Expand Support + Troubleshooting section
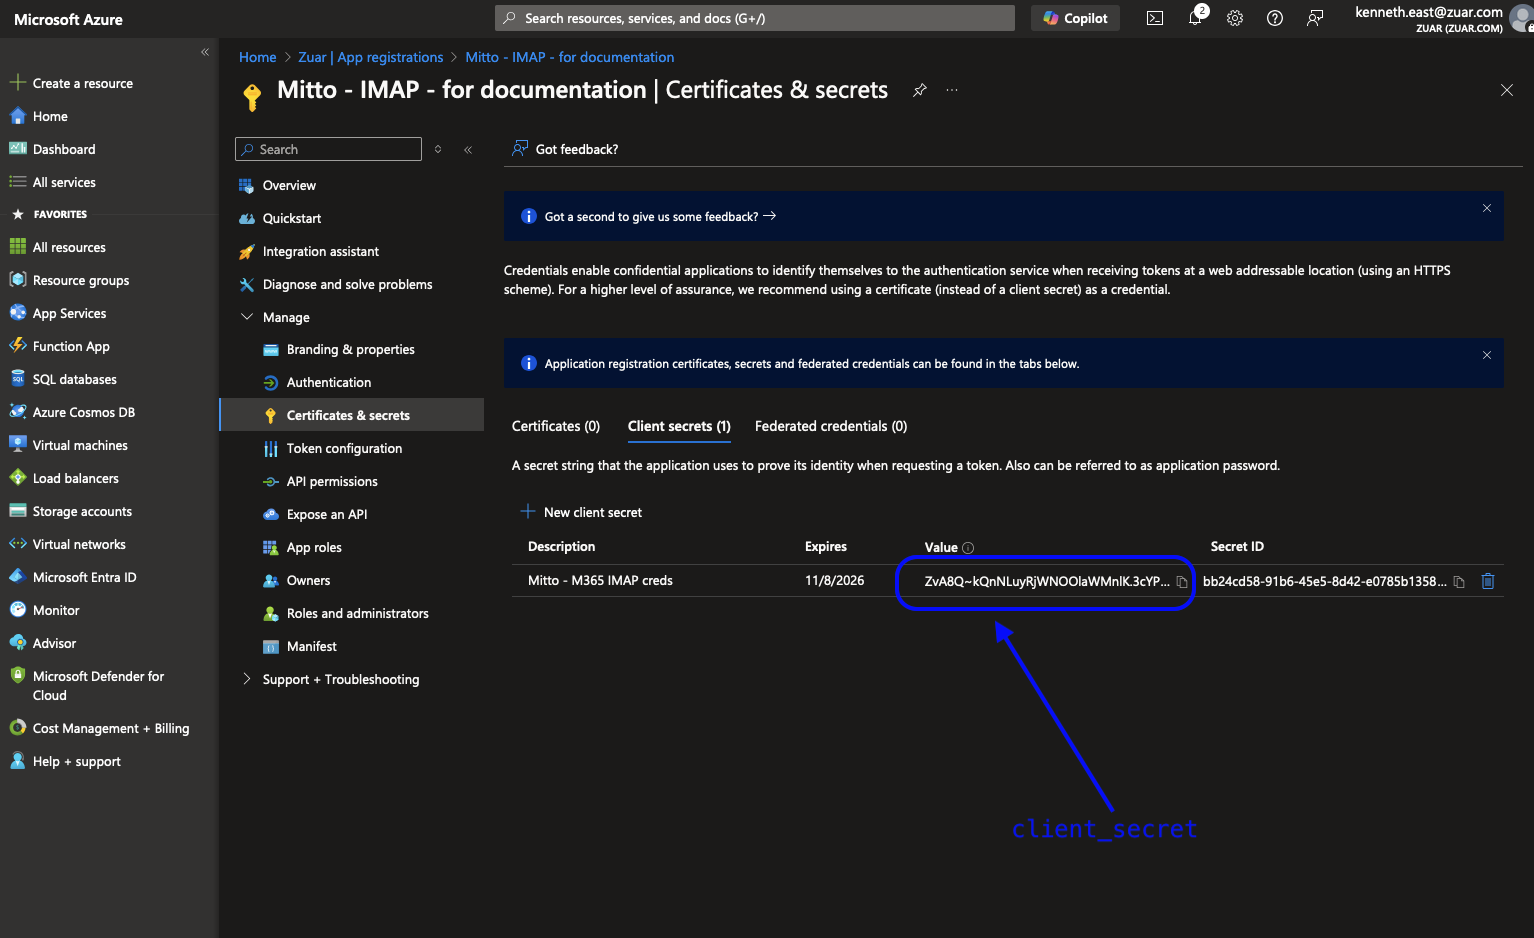 click(x=247, y=679)
